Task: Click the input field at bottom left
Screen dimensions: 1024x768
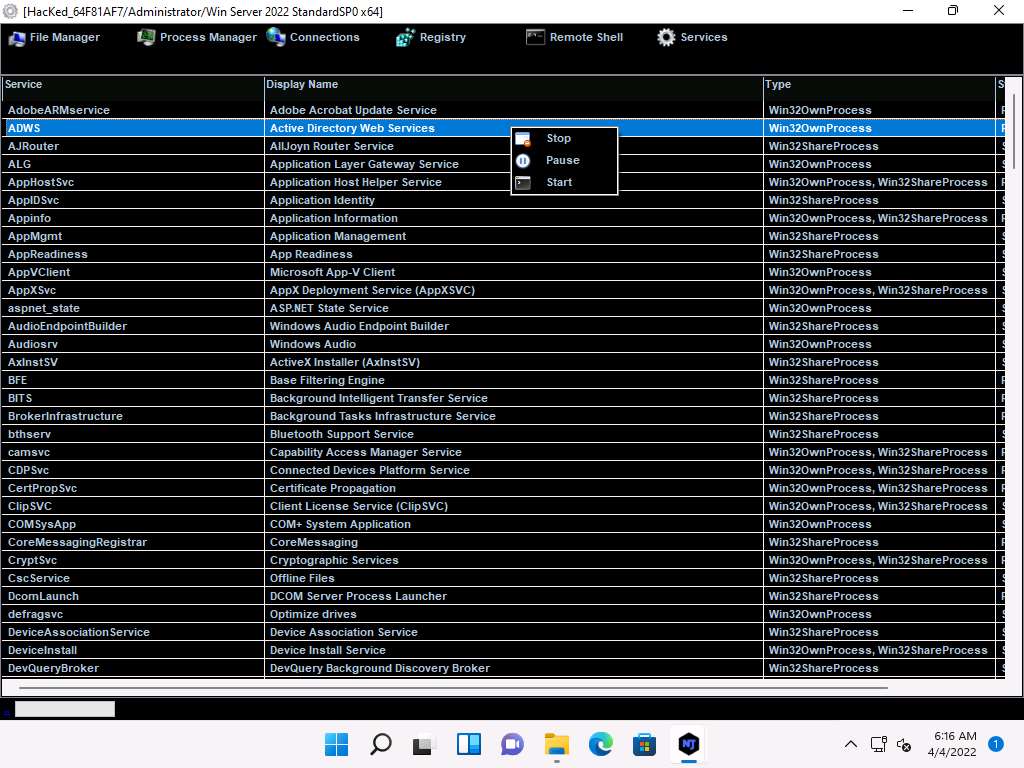Action: tap(64, 709)
